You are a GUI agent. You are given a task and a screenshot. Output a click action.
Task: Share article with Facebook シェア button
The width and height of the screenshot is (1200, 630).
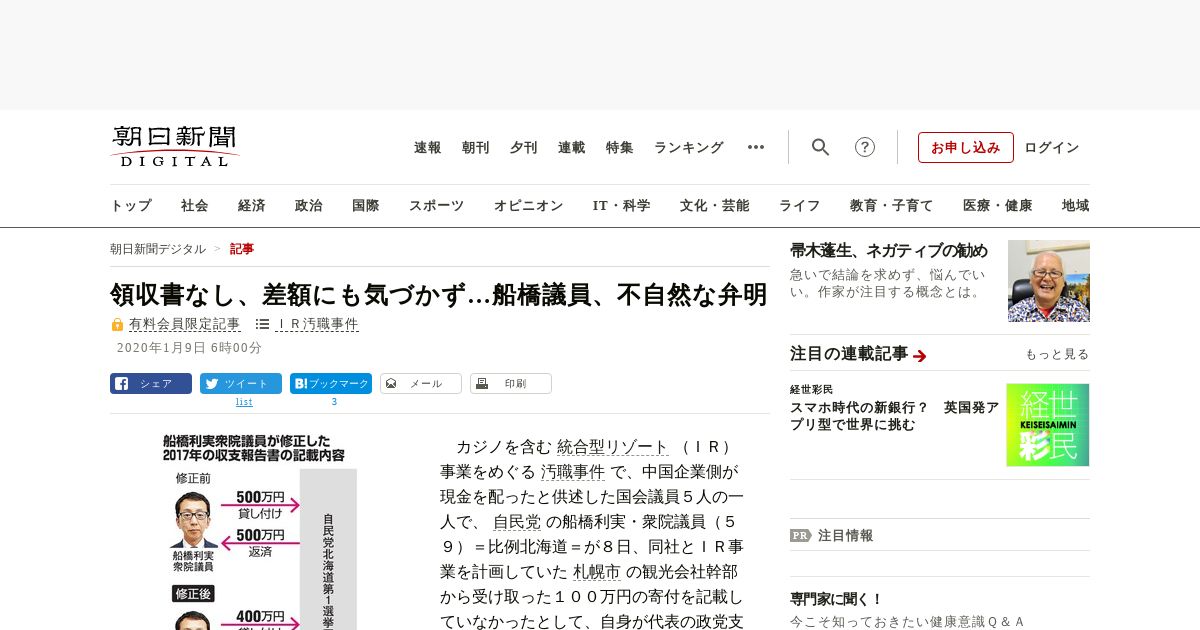click(151, 383)
